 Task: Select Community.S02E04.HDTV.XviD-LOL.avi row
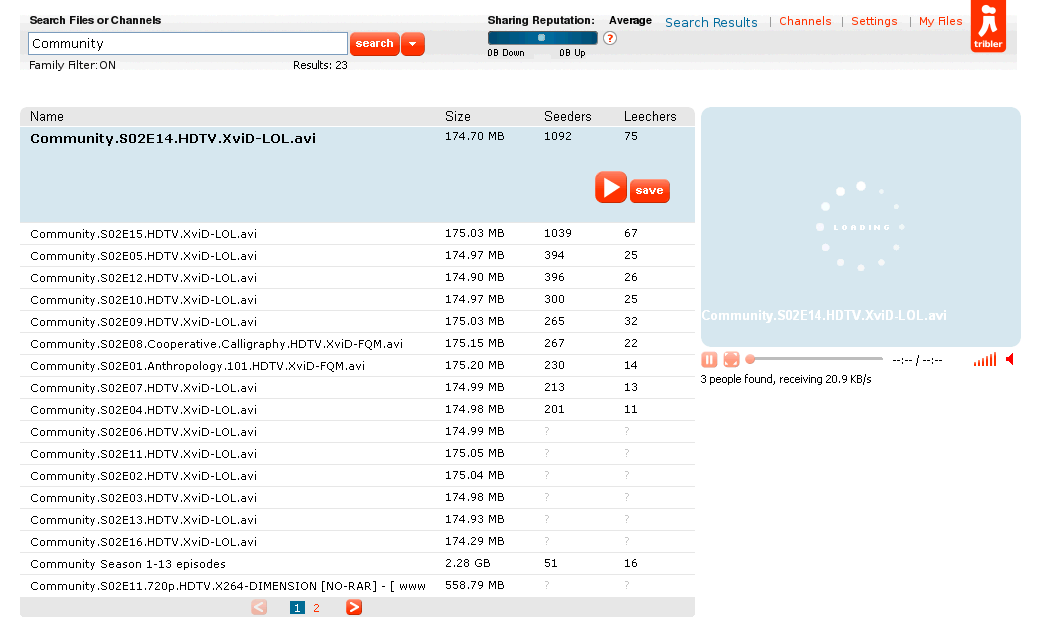[x=358, y=410]
